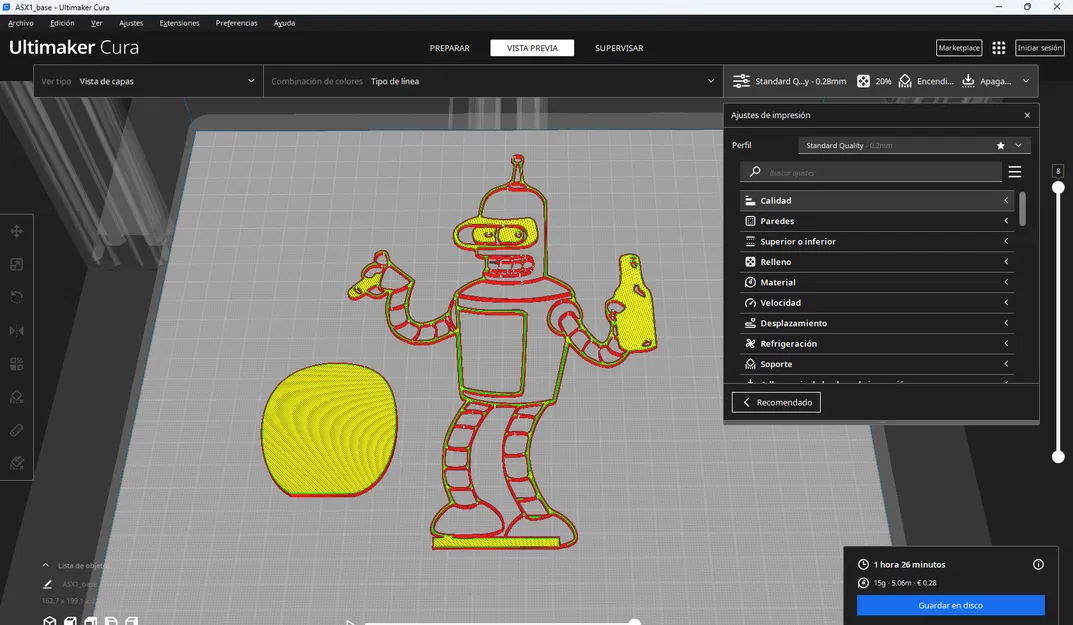Select the Move tool
The height and width of the screenshot is (625, 1073).
point(16,230)
